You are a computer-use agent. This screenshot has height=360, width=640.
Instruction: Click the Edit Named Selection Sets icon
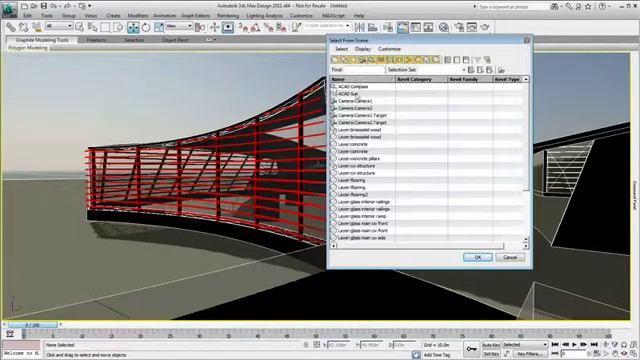tap(296, 27)
